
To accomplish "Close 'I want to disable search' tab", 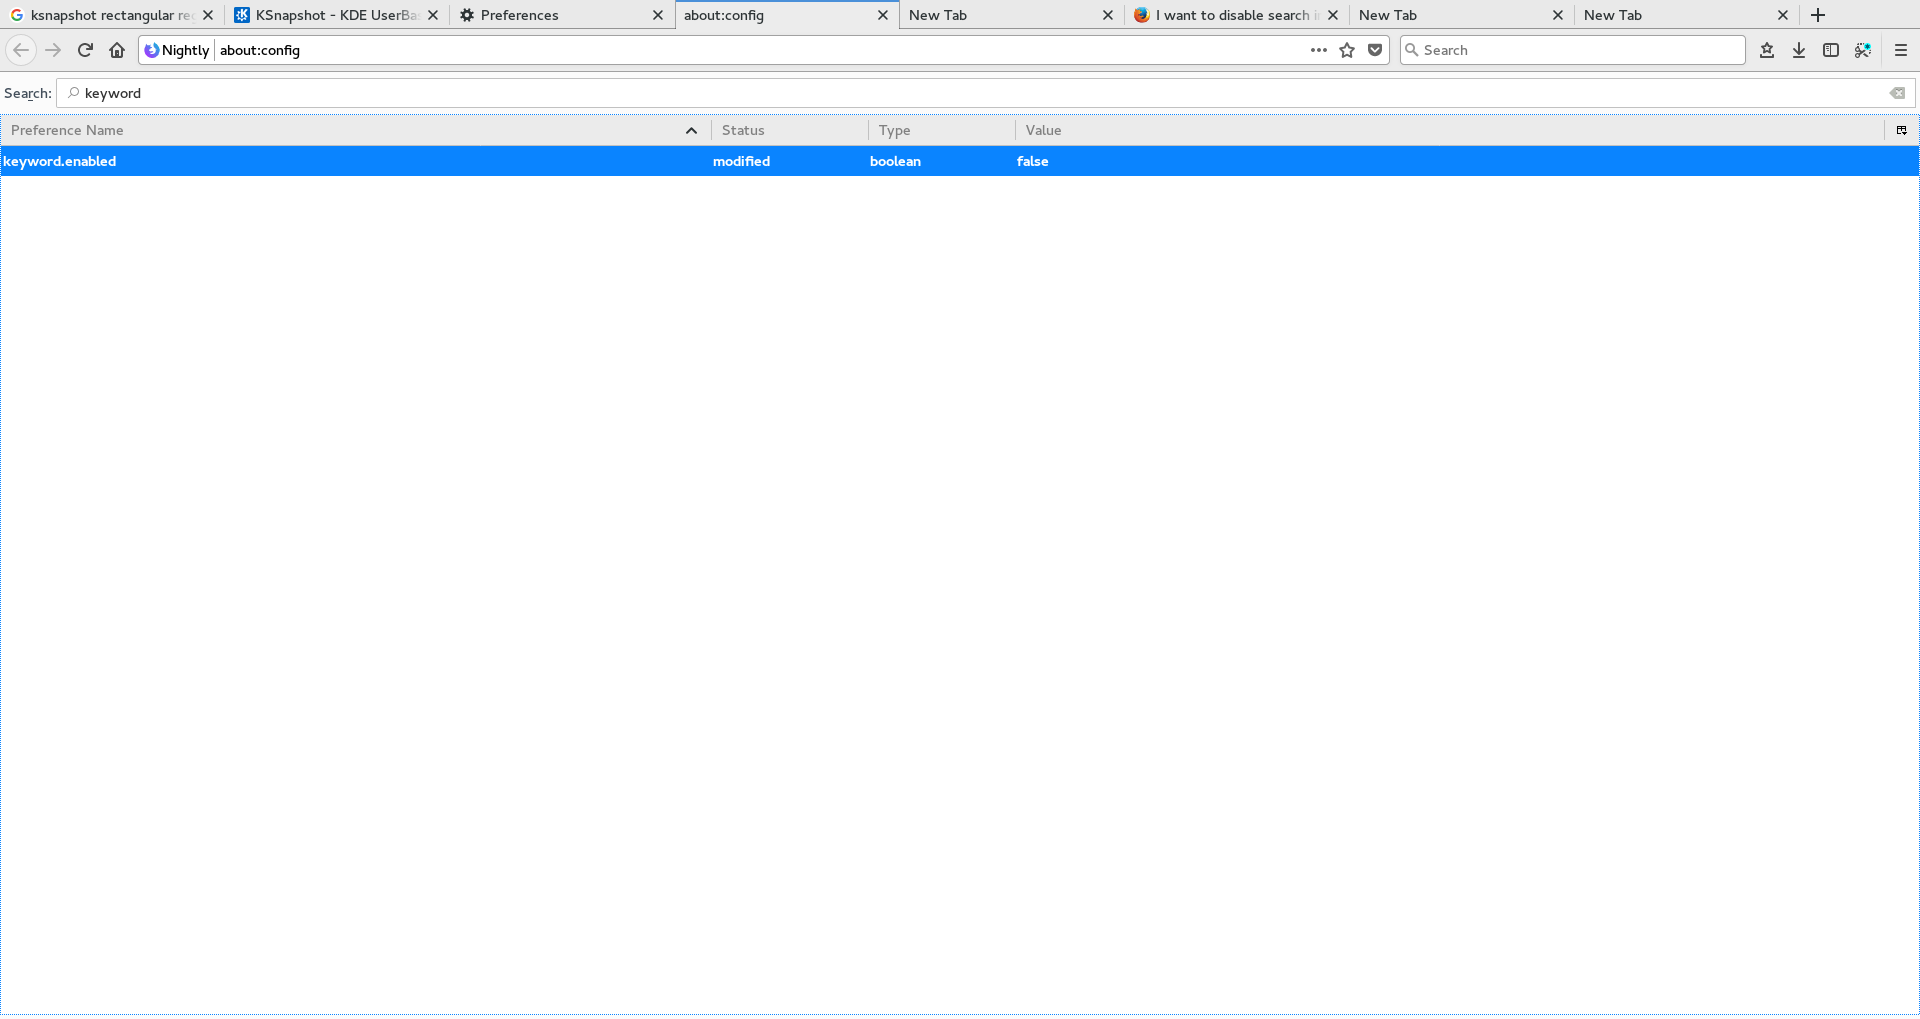I will [x=1333, y=15].
